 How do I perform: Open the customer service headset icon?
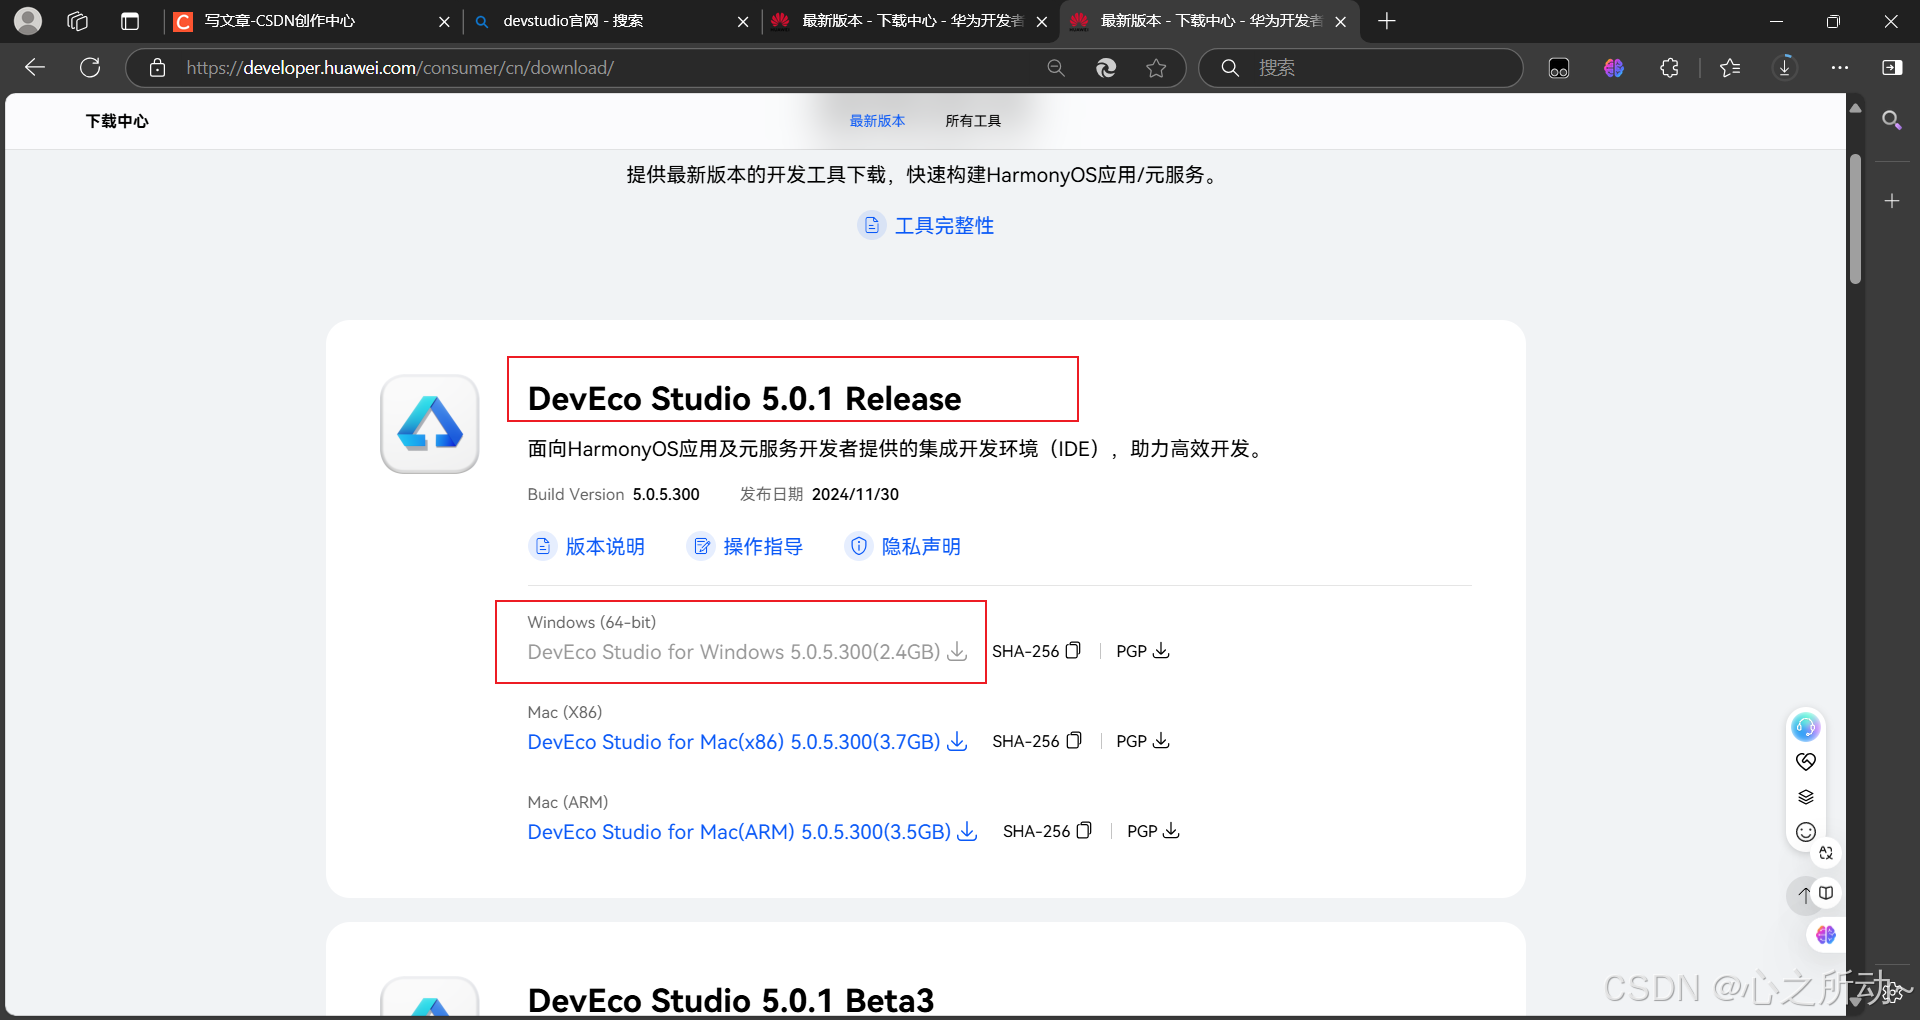pos(1805,727)
